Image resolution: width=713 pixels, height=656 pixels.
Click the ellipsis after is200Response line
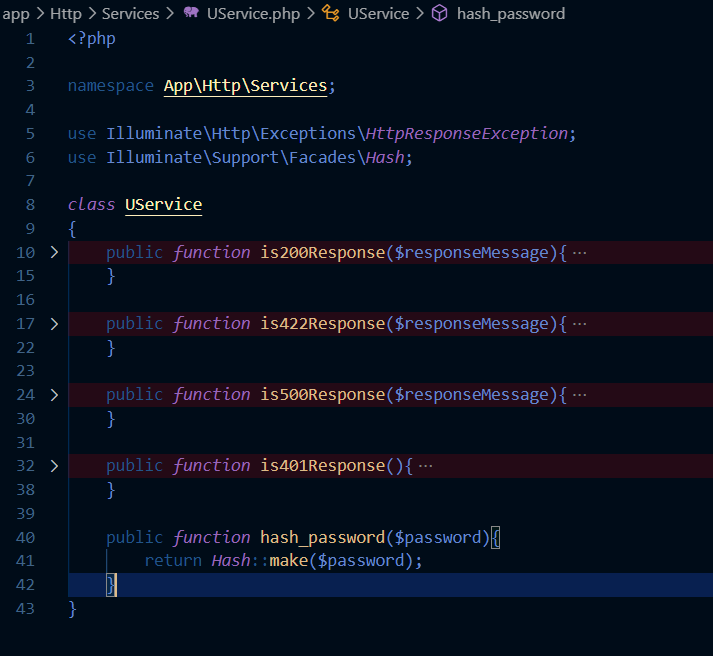coord(579,253)
